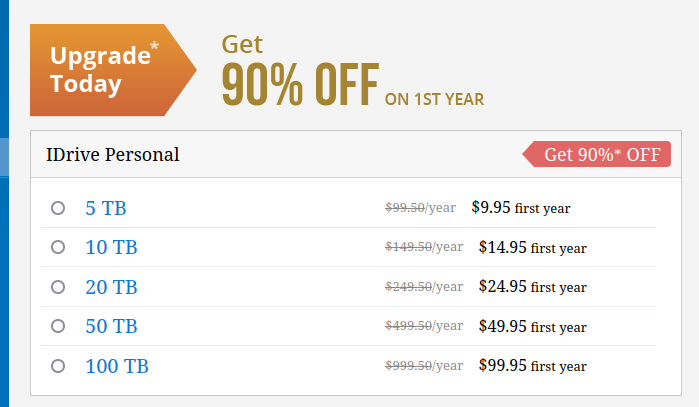Click the Upgrade Today orange banner
The width and height of the screenshot is (699, 407).
[113, 70]
